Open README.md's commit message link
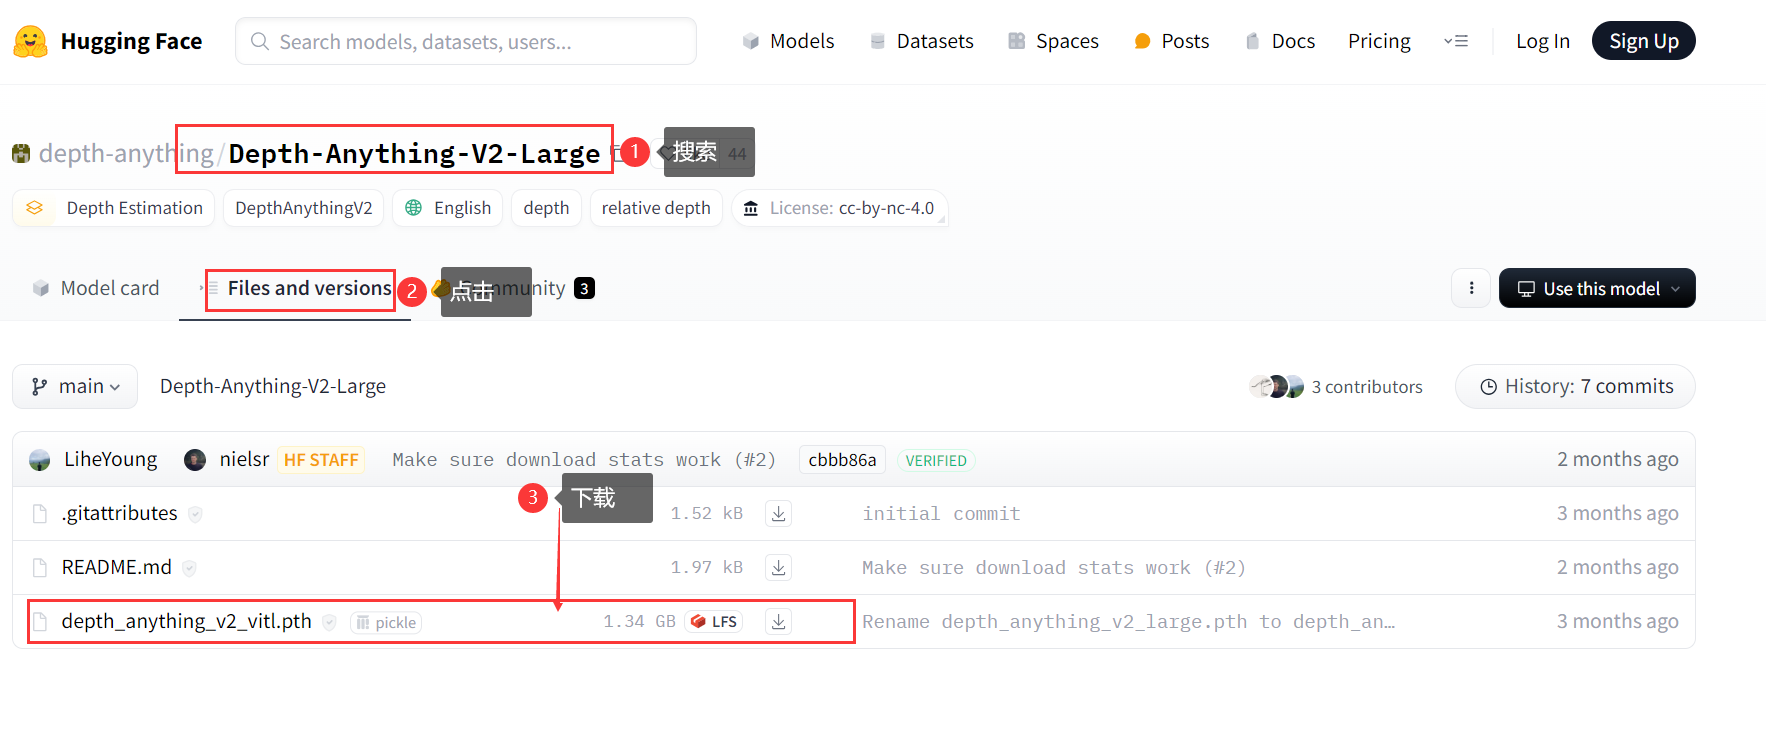Image resolution: width=1766 pixels, height=733 pixels. click(1054, 567)
